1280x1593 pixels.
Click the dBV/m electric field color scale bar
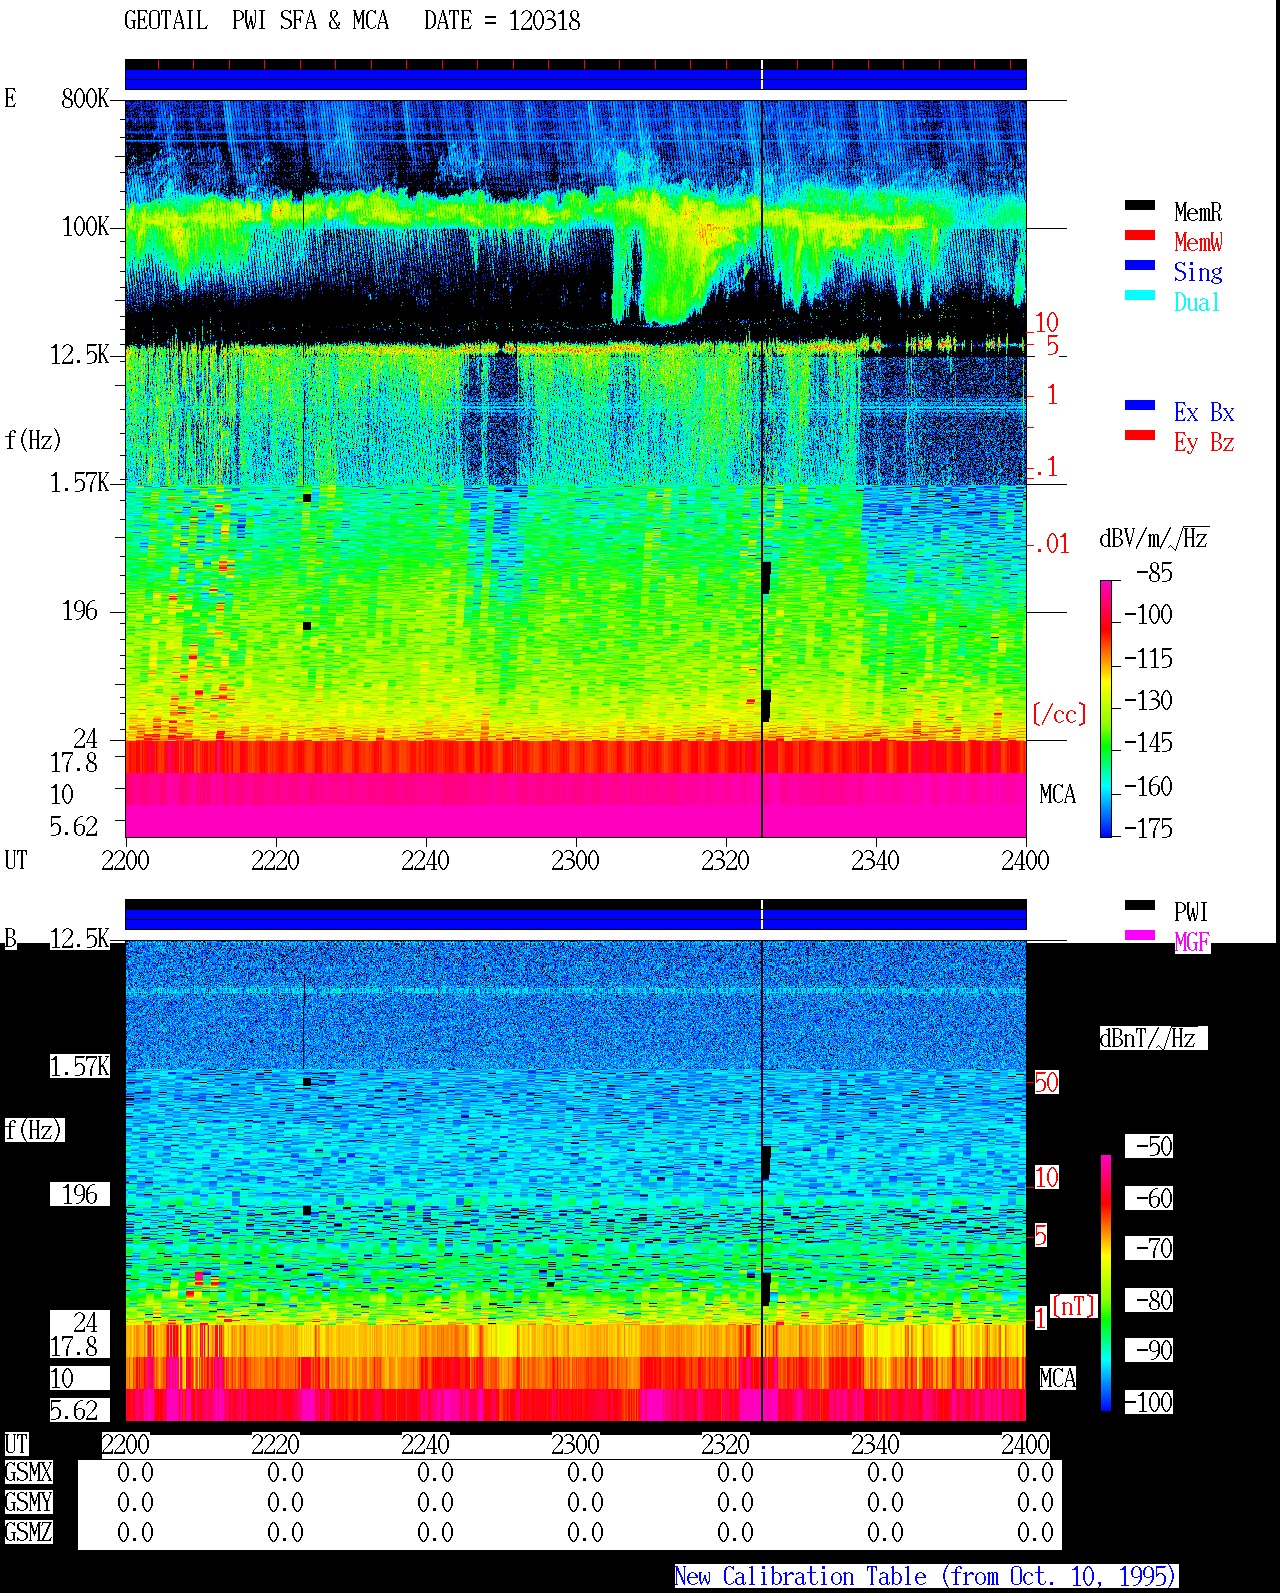point(1106,708)
